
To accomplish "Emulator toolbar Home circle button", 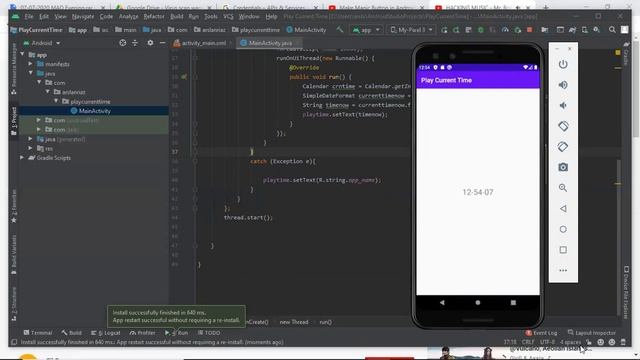I will (563, 229).
